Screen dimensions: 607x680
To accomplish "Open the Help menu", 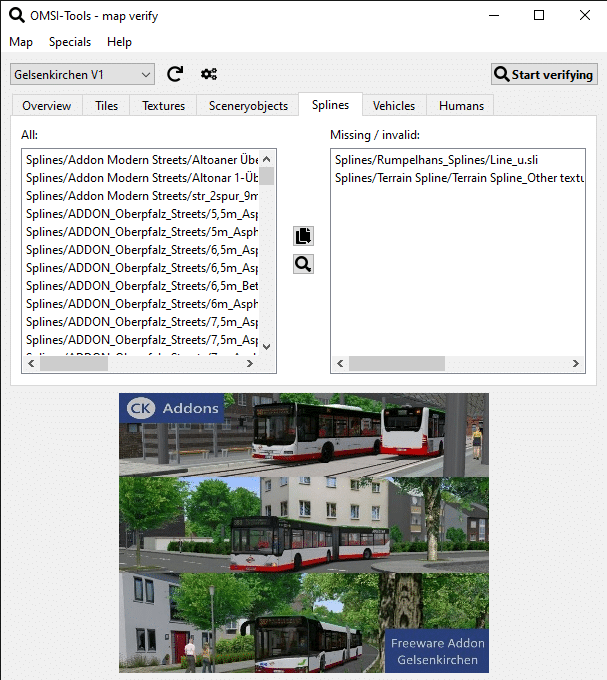I will tap(119, 42).
